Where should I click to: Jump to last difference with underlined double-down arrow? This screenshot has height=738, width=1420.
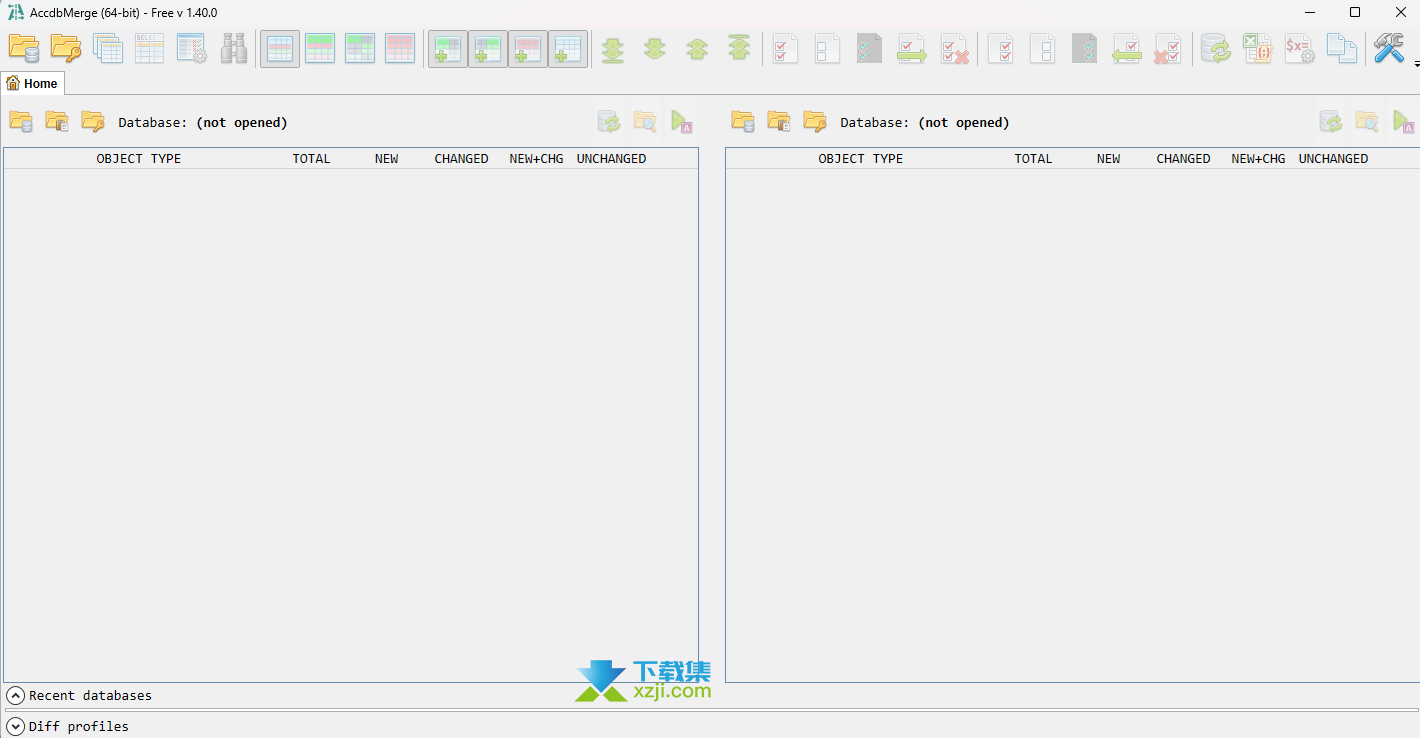(613, 48)
